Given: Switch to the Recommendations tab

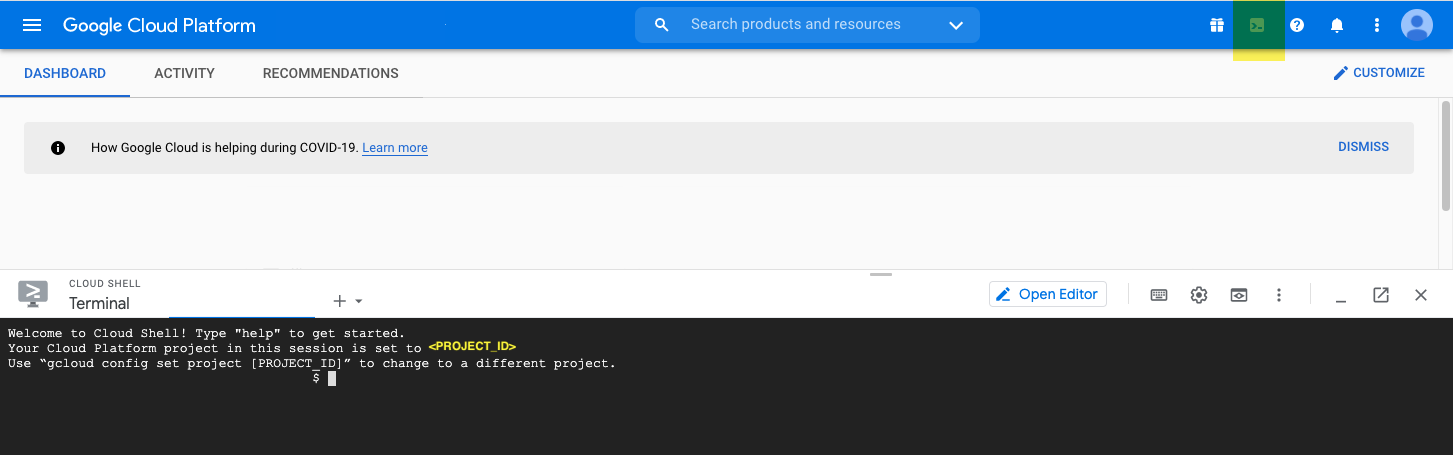Looking at the screenshot, I should click(x=330, y=73).
